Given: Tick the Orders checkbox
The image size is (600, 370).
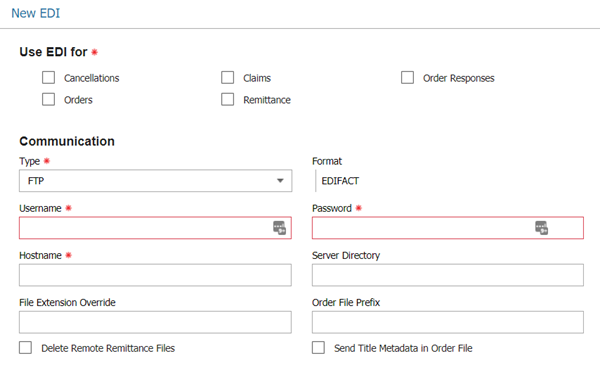Looking at the screenshot, I should pos(48,99).
